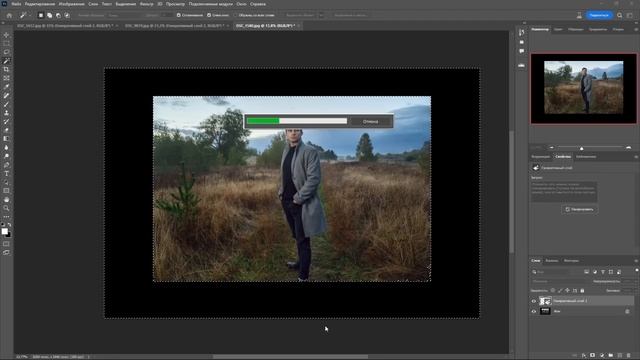Toggle lock all in Layers
Image resolution: width=640 pixels, height=360 pixels.
pos(582,291)
